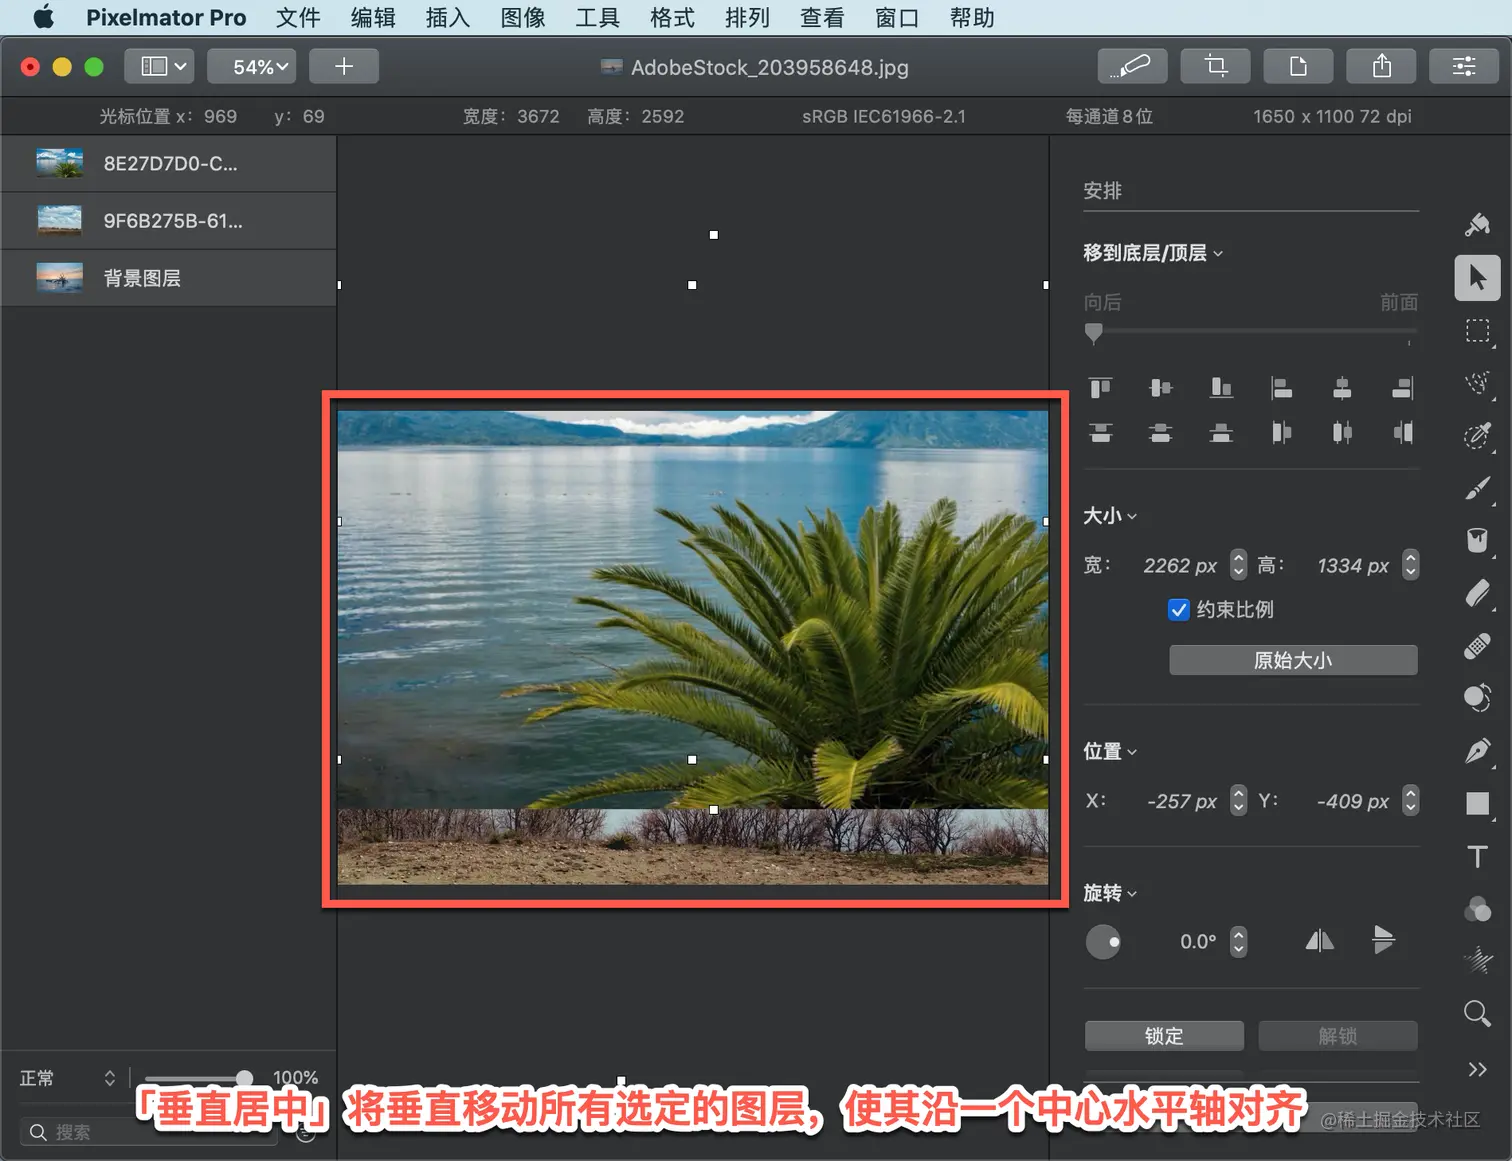Image resolution: width=1512 pixels, height=1161 pixels.
Task: Open the 正常 blend mode dropdown
Action: [67, 1078]
